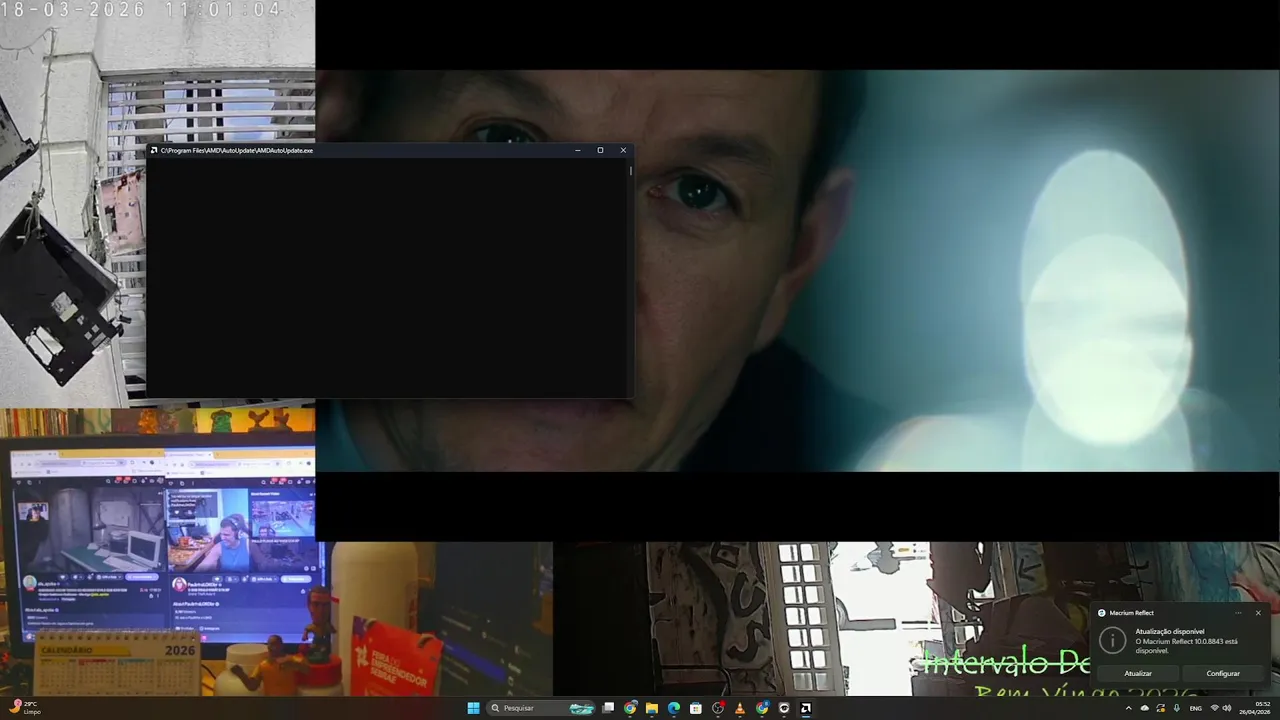Open notification options three-dot menu
The height and width of the screenshot is (720, 1280).
[1238, 613]
